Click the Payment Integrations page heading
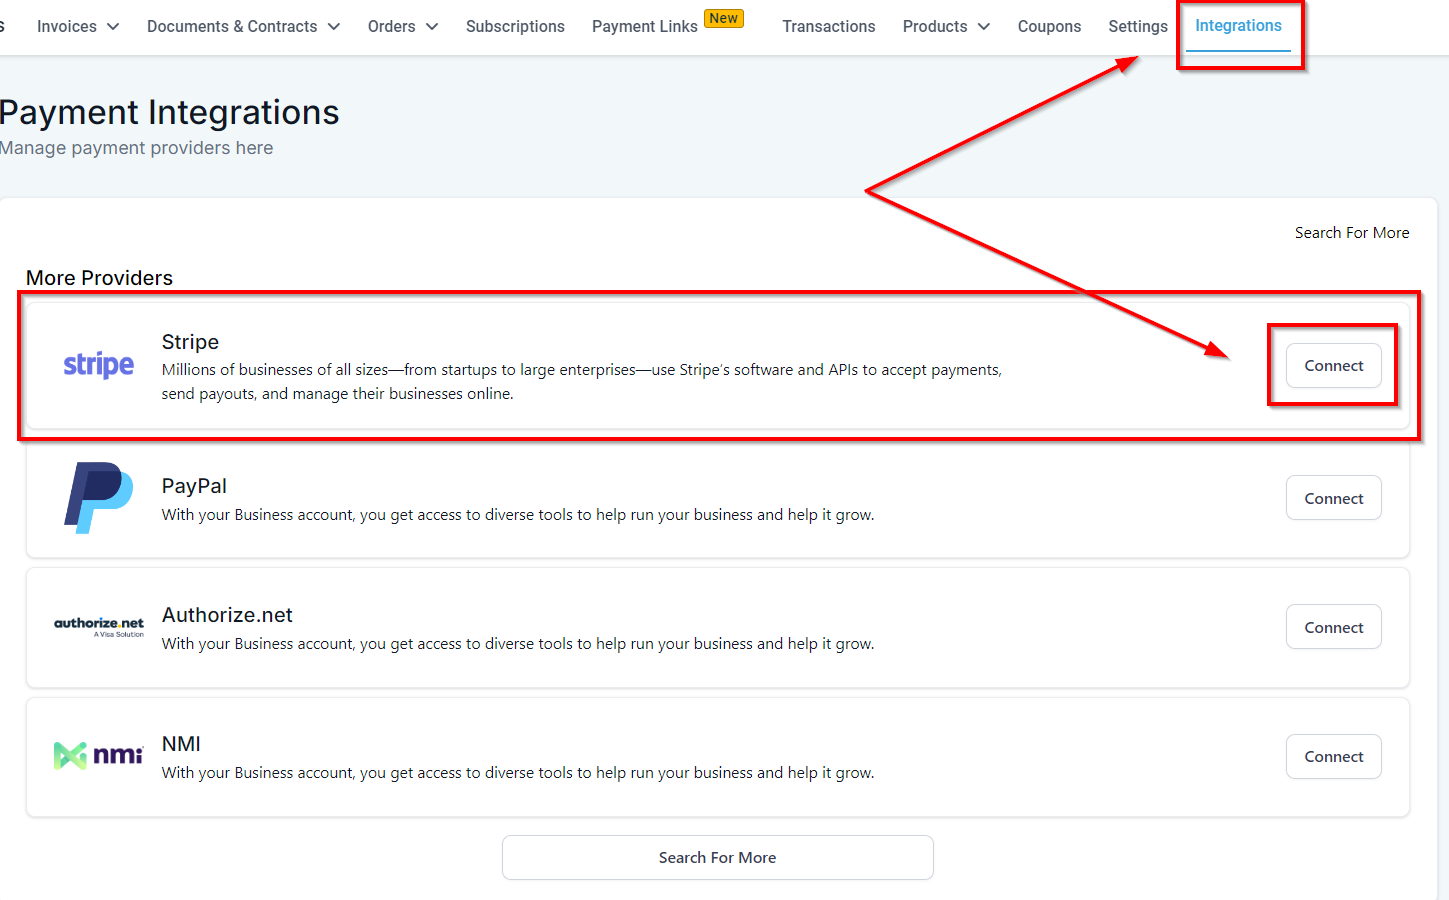Image resolution: width=1449 pixels, height=900 pixels. 170,113
